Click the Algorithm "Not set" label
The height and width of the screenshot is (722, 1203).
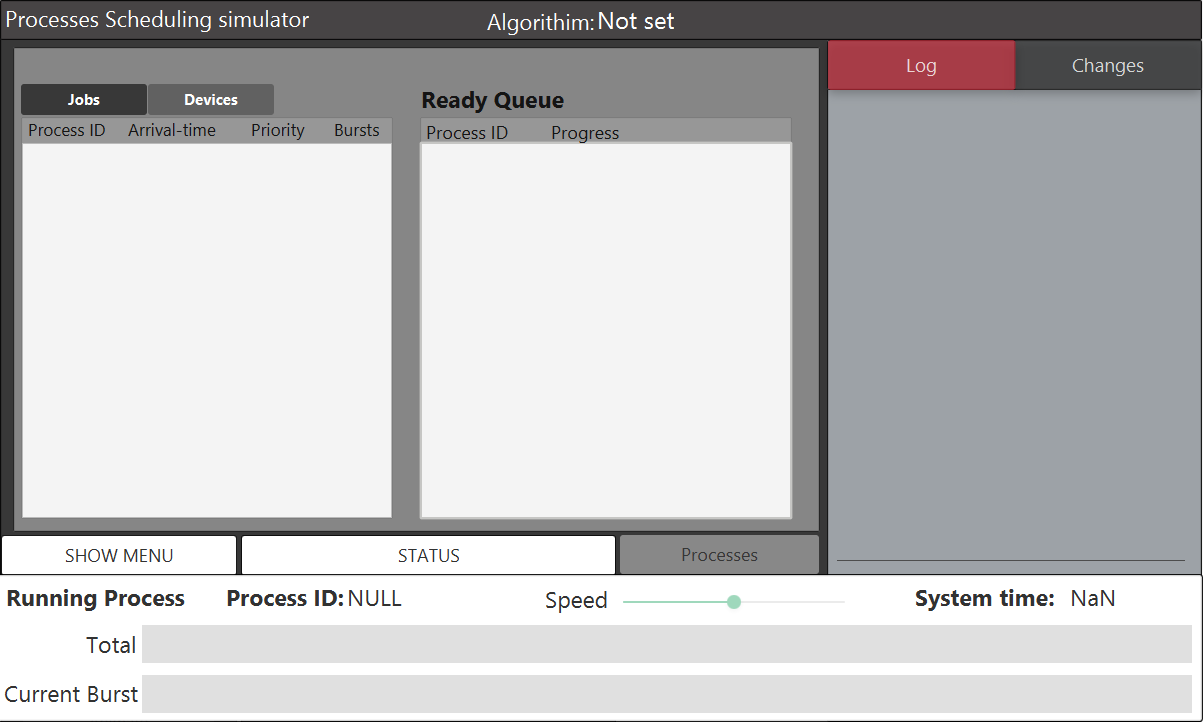636,22
